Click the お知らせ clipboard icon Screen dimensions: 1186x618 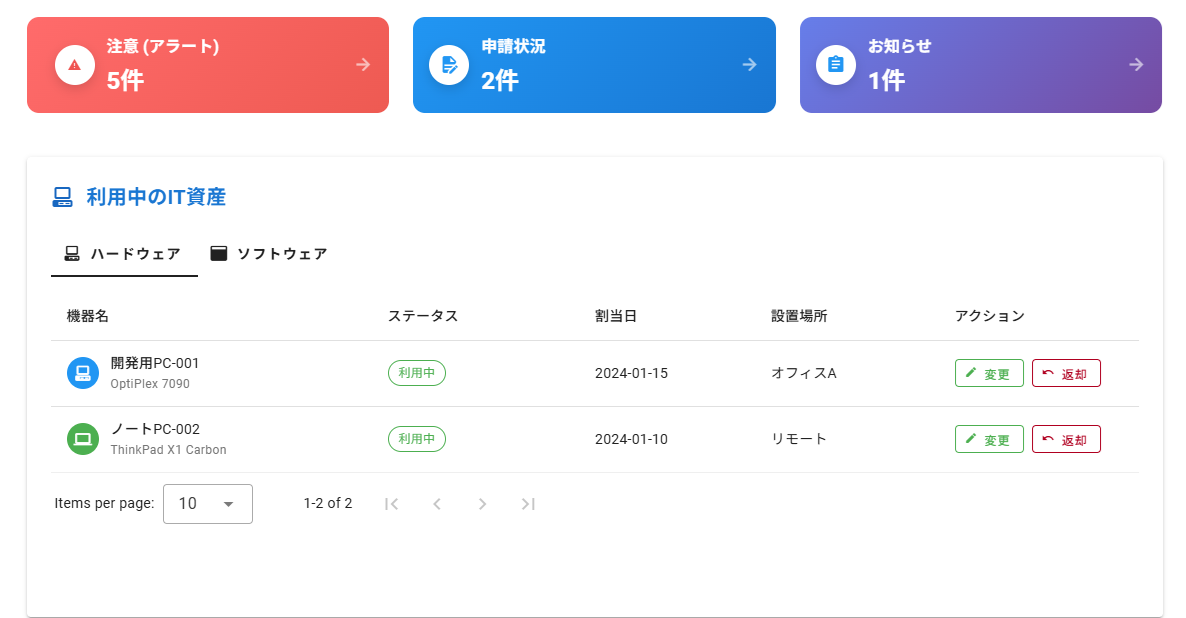tap(836, 65)
